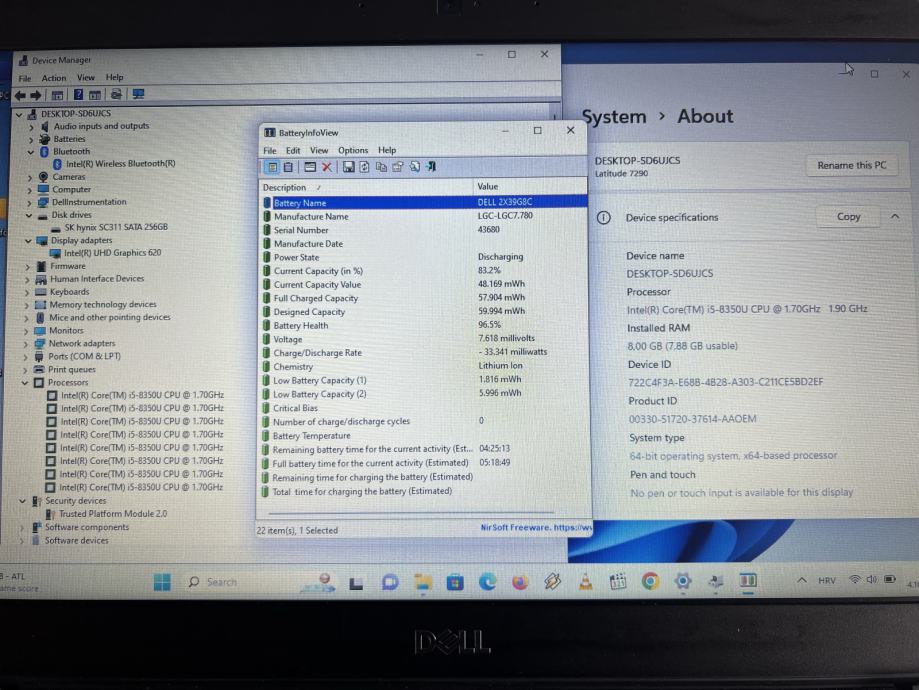Click the info icon beside Device specifications
The image size is (919, 690).
pos(604,217)
